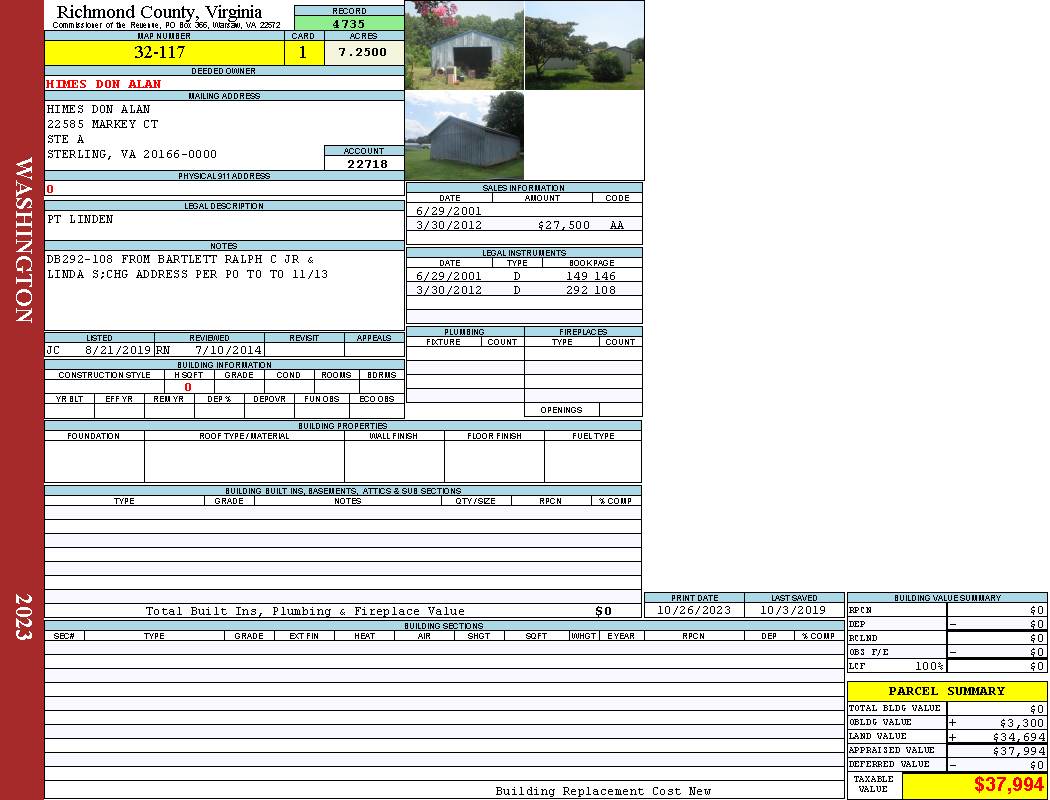
Task: Select the 6/29/2001 legal instrument row
Action: [x=523, y=276]
